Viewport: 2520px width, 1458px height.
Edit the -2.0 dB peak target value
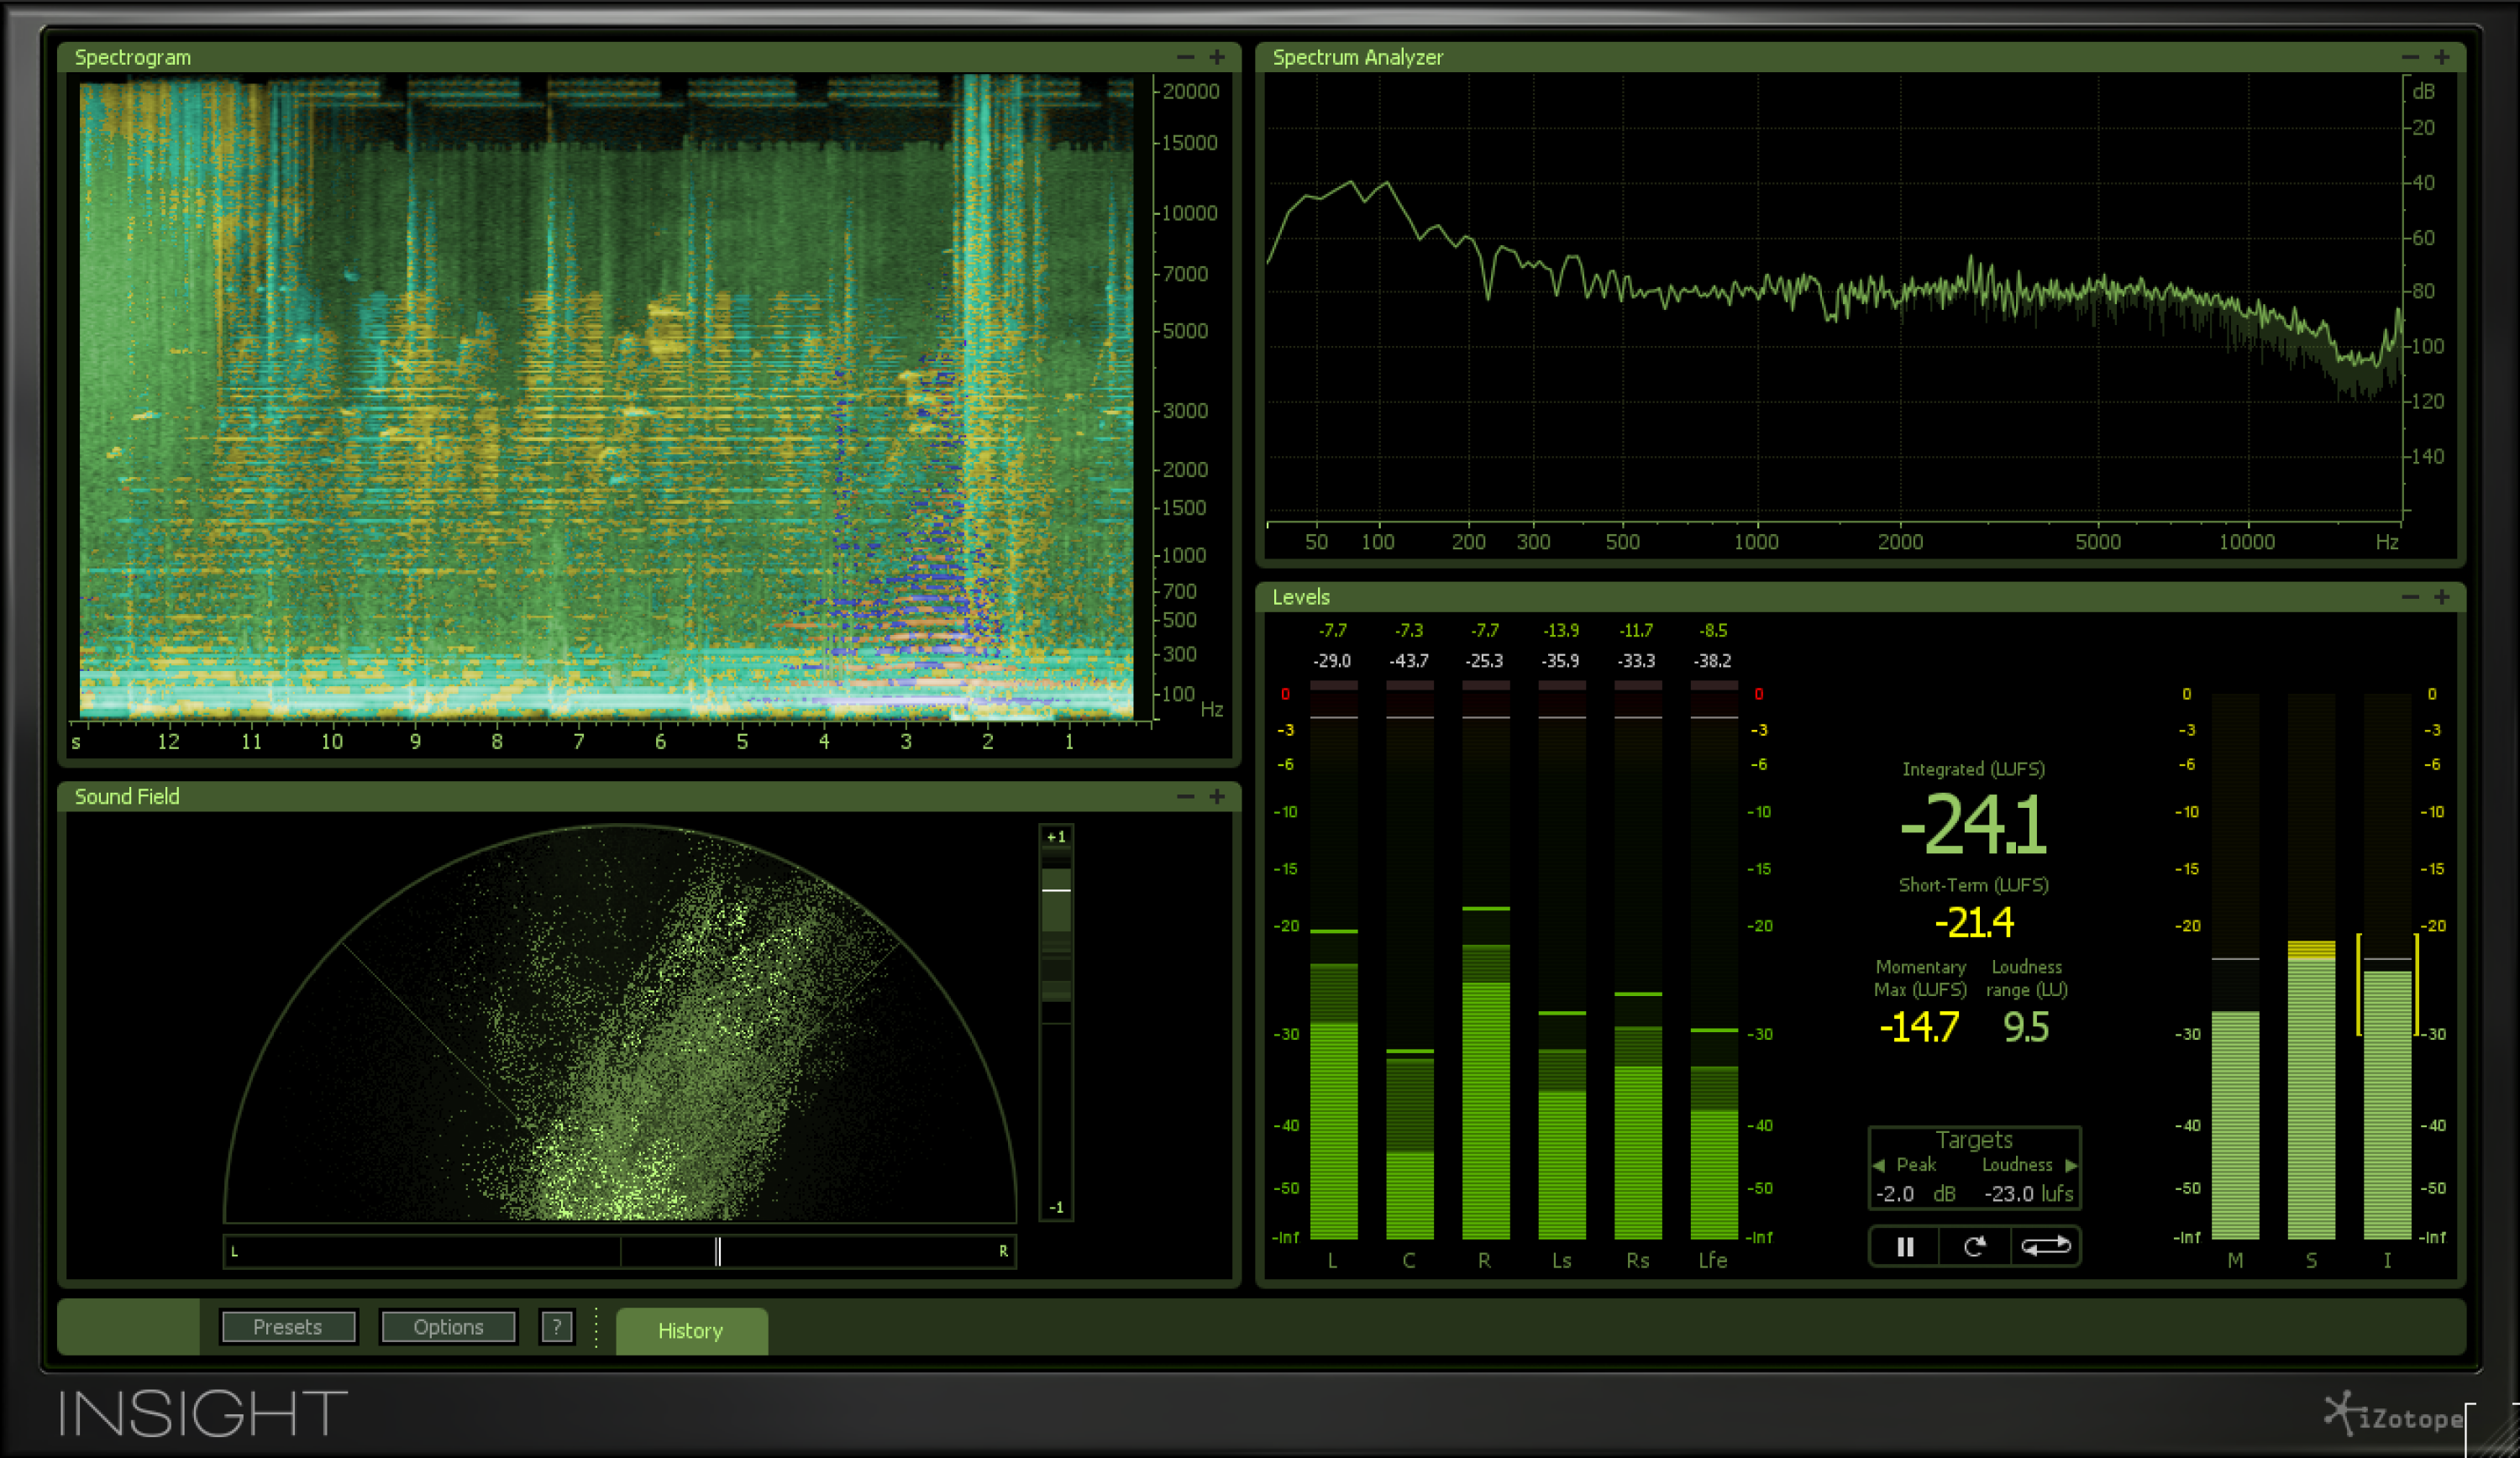[1895, 1194]
